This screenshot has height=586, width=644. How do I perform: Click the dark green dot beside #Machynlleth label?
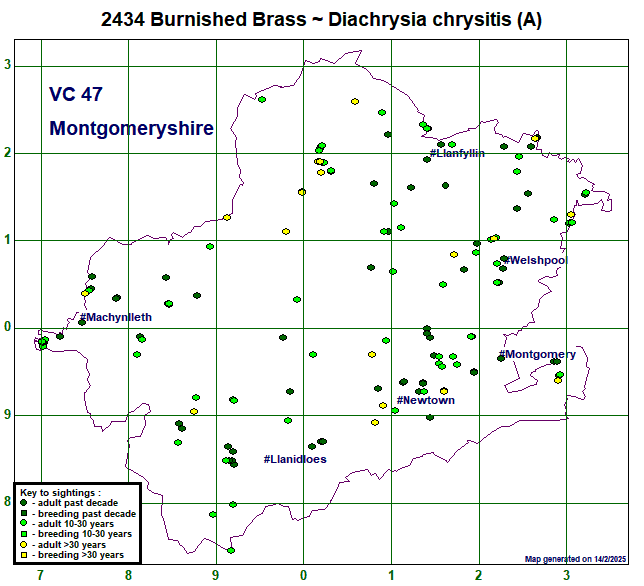coord(82,322)
